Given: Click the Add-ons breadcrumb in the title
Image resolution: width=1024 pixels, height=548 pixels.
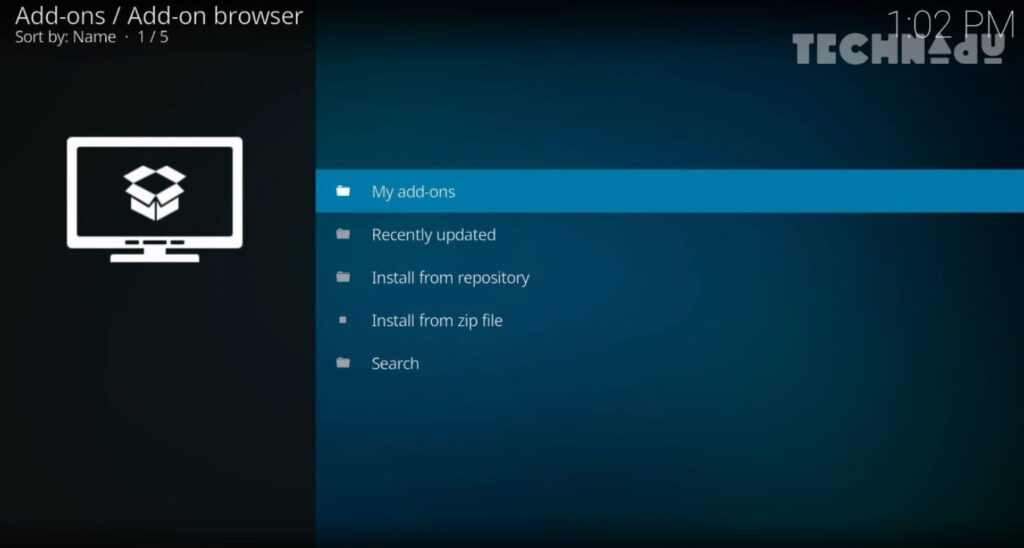Looking at the screenshot, I should tap(59, 16).
